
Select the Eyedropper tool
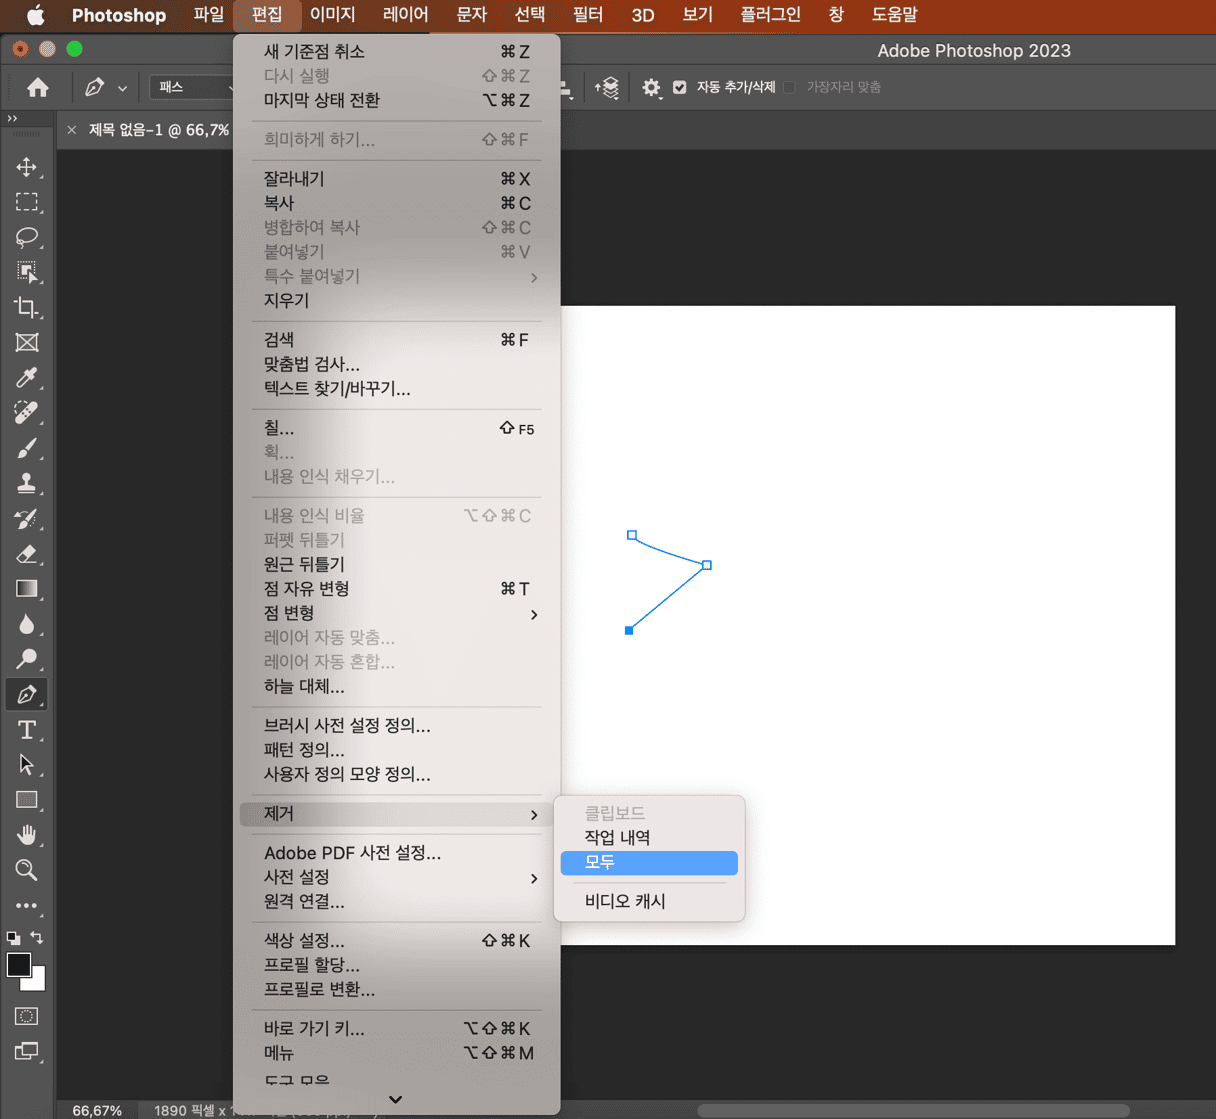[27, 378]
